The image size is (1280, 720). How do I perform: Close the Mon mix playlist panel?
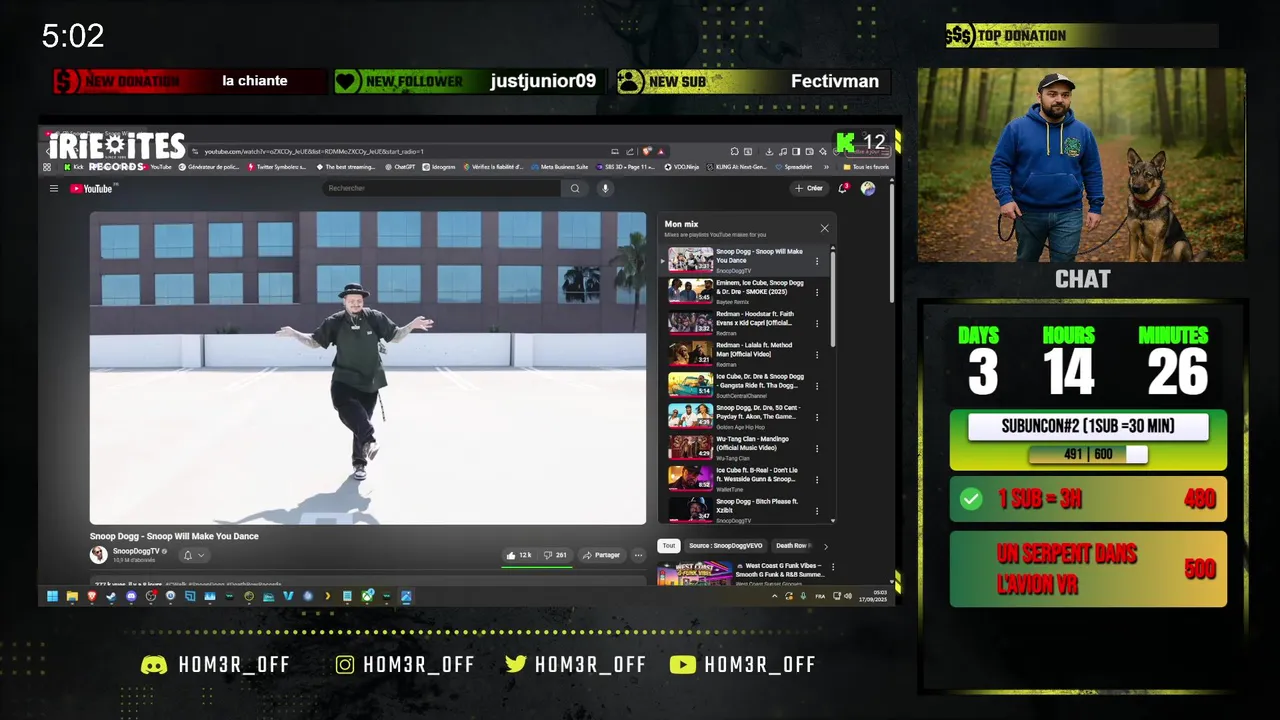[825, 228]
